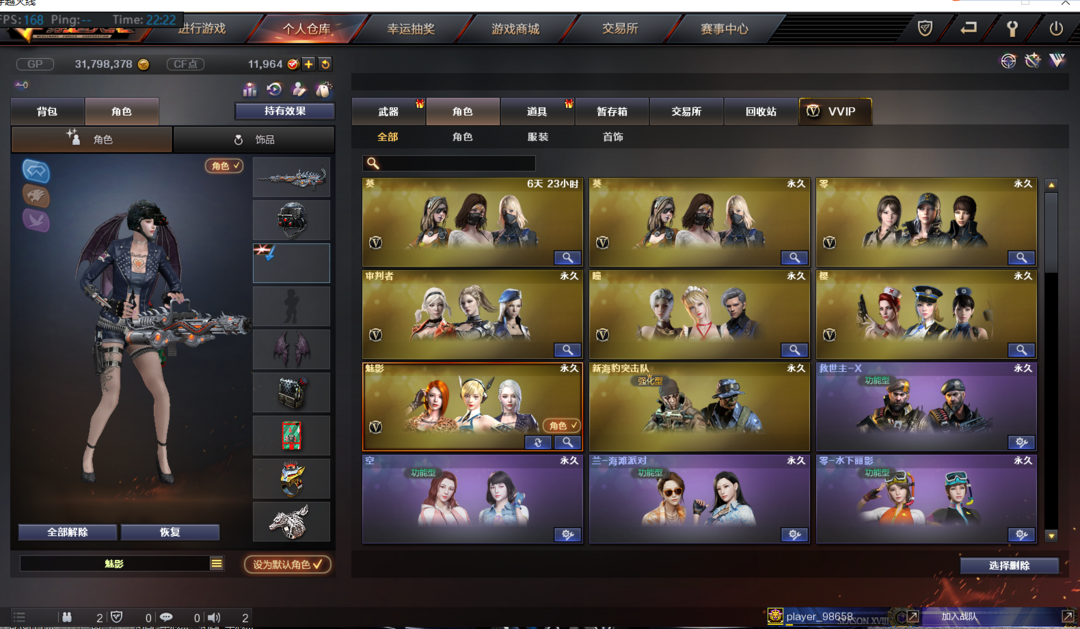Filter by 服装 sub-tab
The image size is (1080, 629).
pos(537,137)
